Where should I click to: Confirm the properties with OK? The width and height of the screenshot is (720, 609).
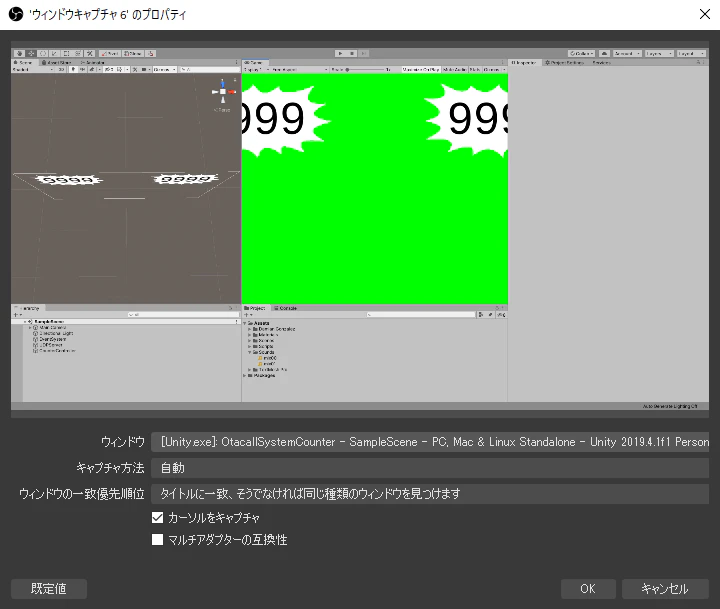click(x=588, y=588)
